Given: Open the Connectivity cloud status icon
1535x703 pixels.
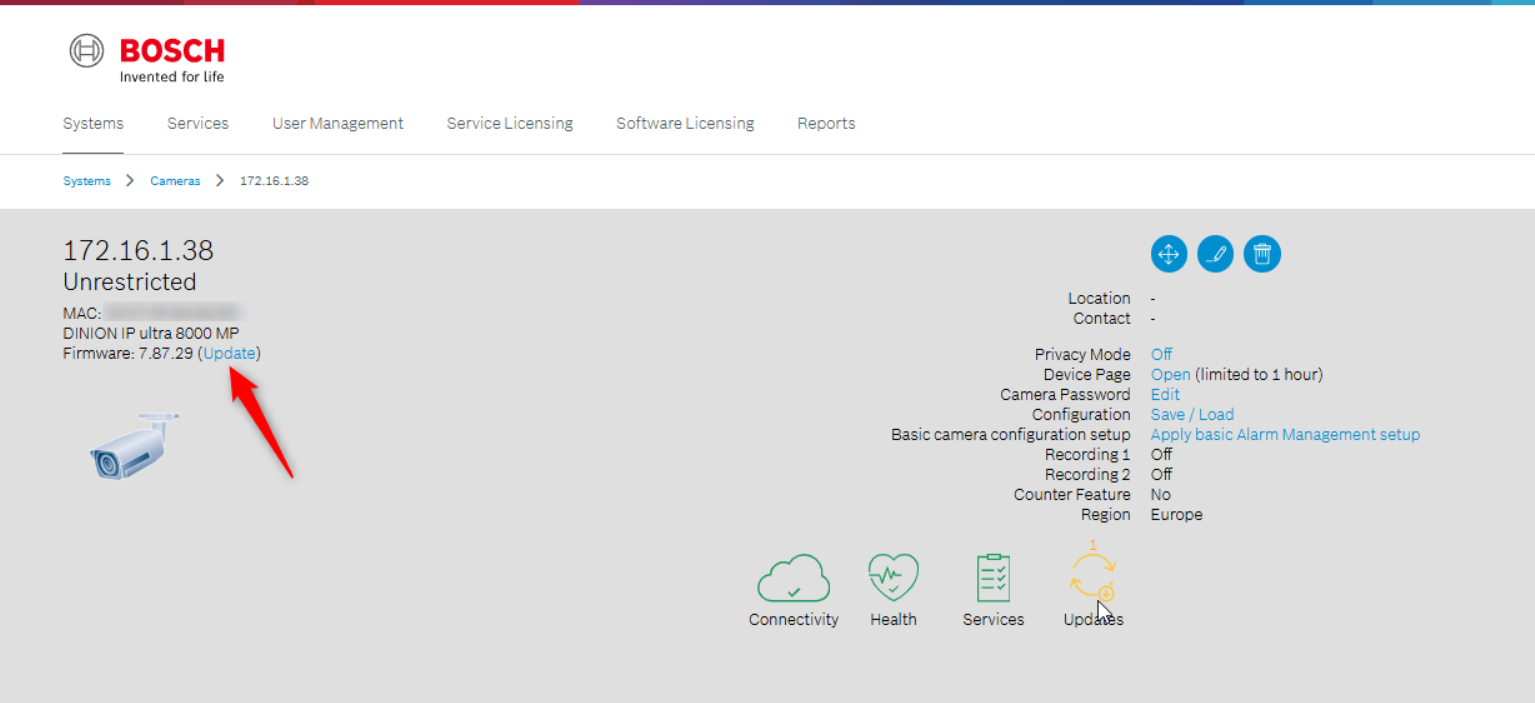Looking at the screenshot, I should 793,579.
